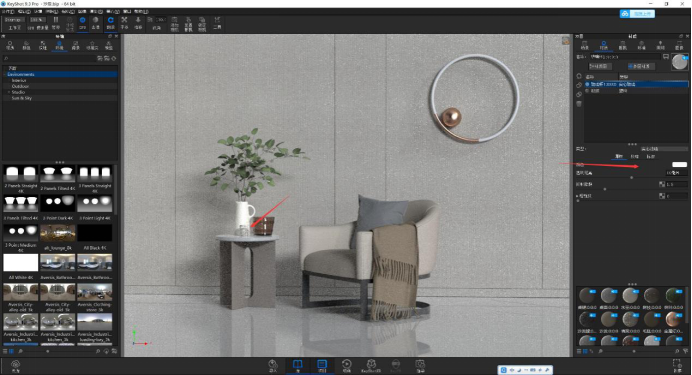Click the KeyVR icon in bottom bar
This screenshot has height=375, width=692.
click(396, 366)
